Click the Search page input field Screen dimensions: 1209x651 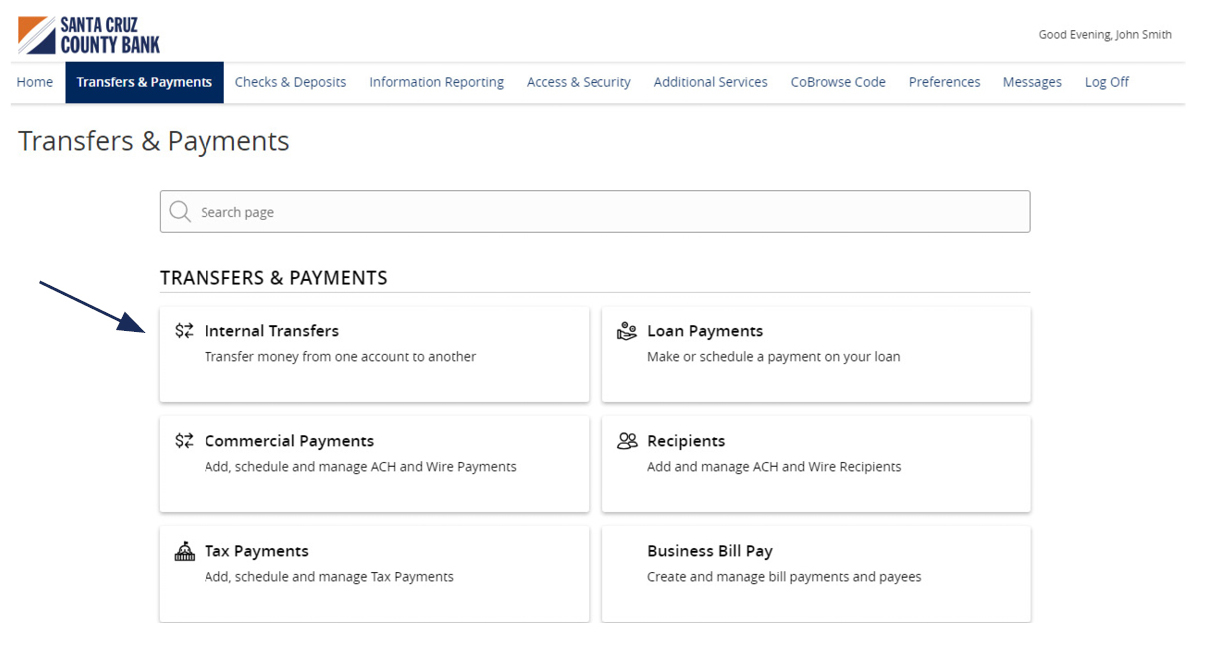pos(595,211)
